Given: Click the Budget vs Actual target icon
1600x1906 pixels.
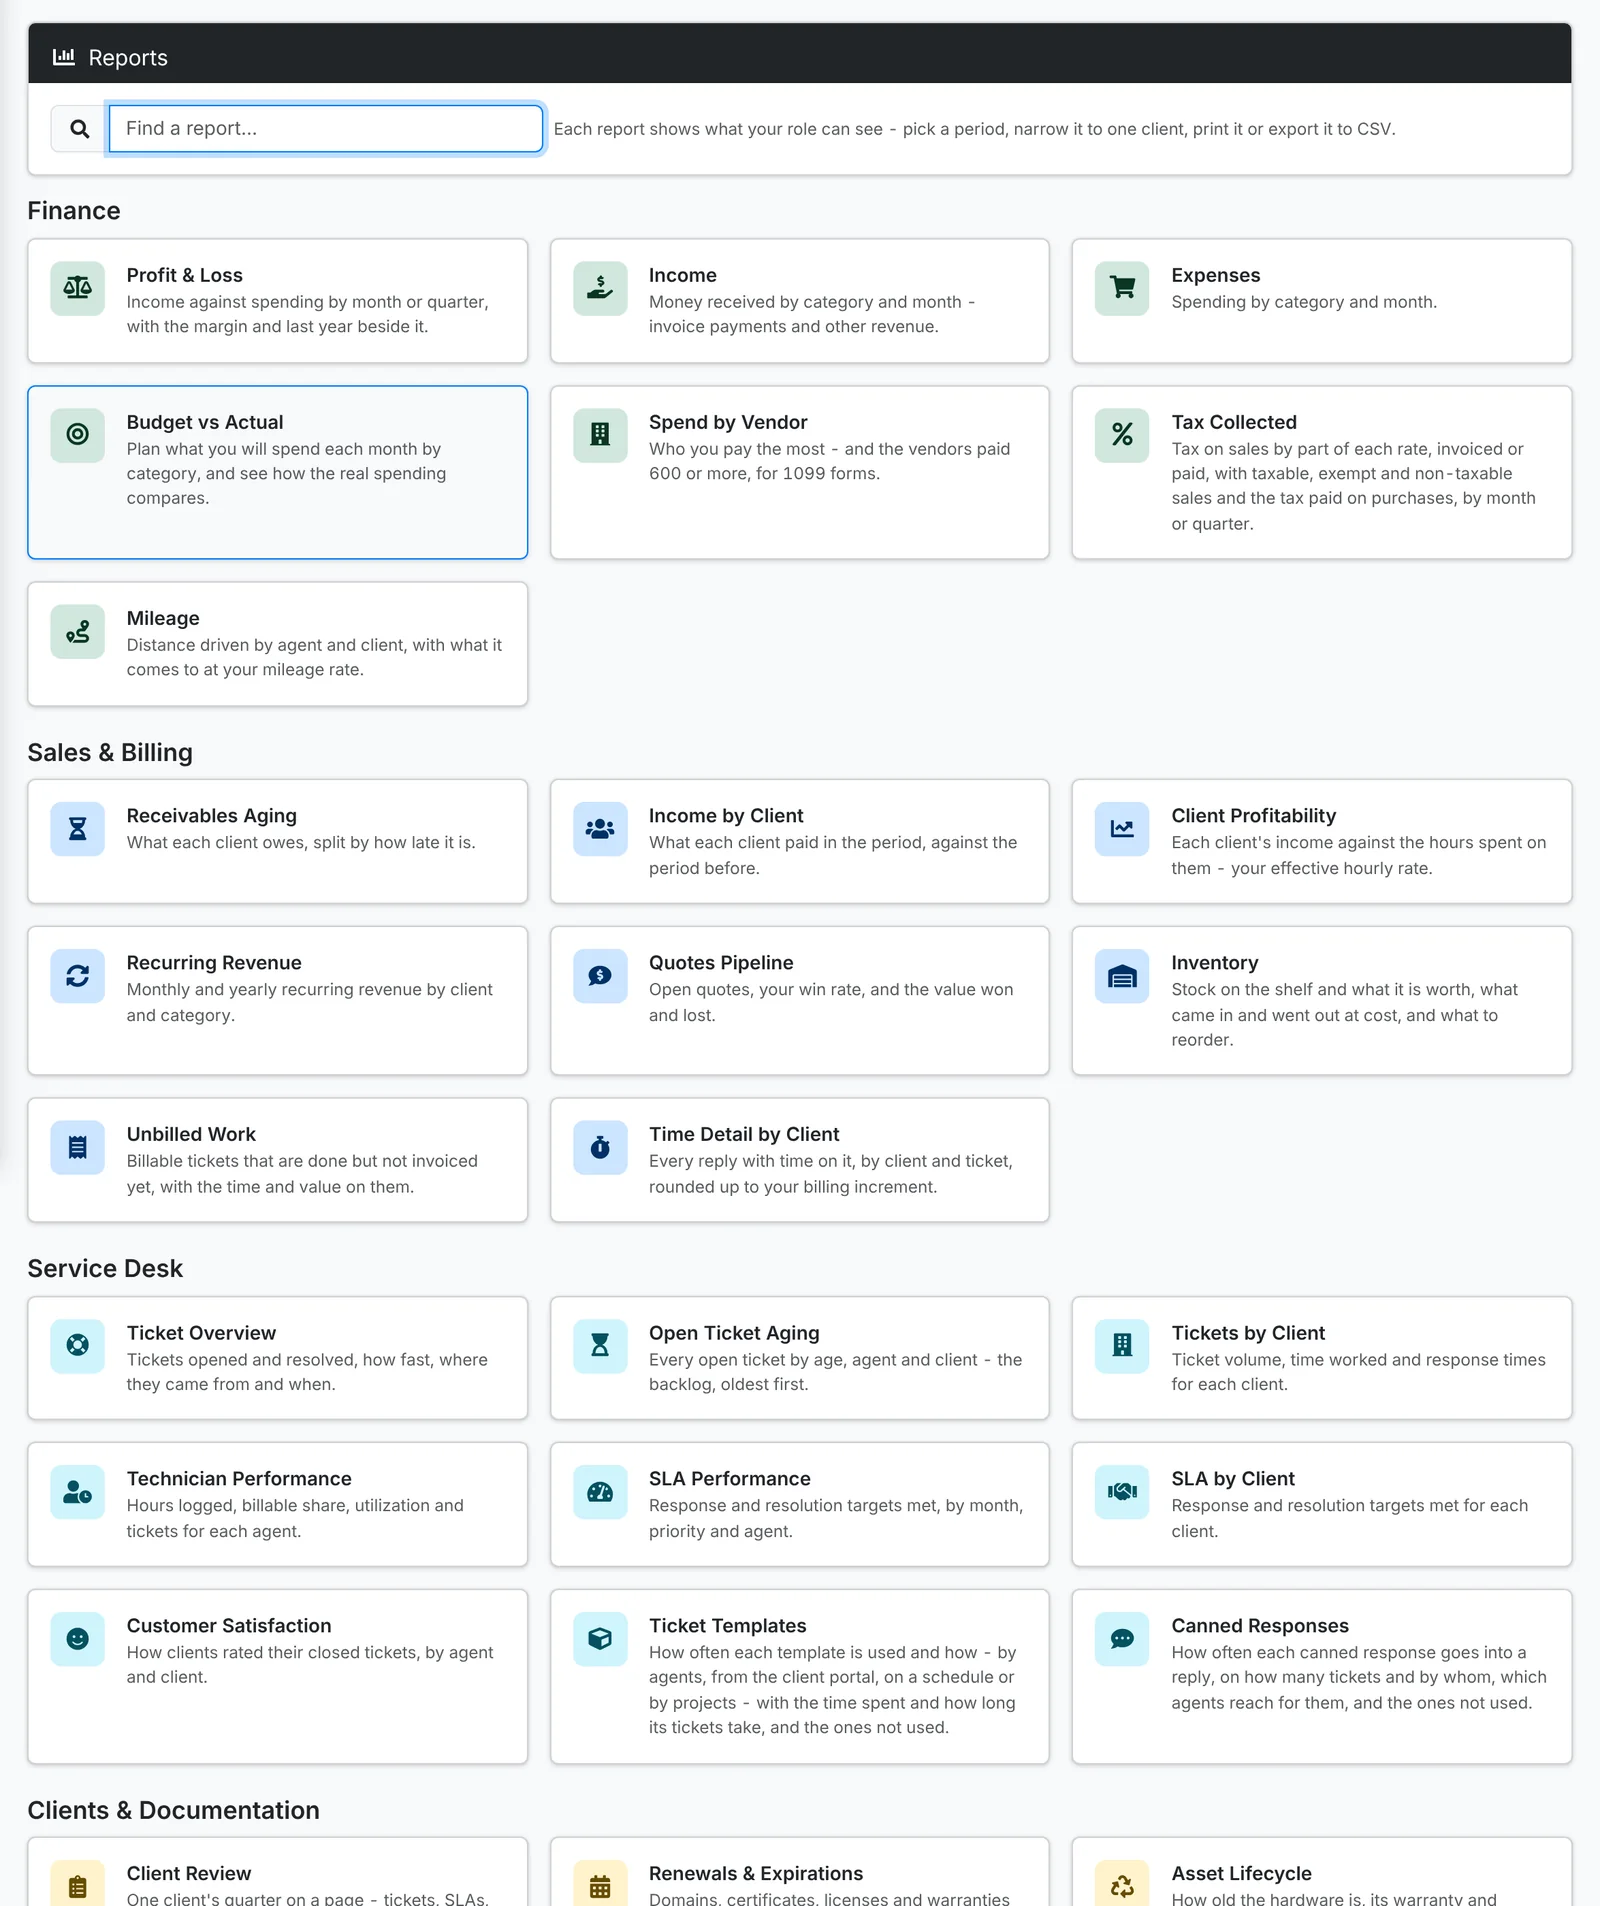Looking at the screenshot, I should point(78,435).
